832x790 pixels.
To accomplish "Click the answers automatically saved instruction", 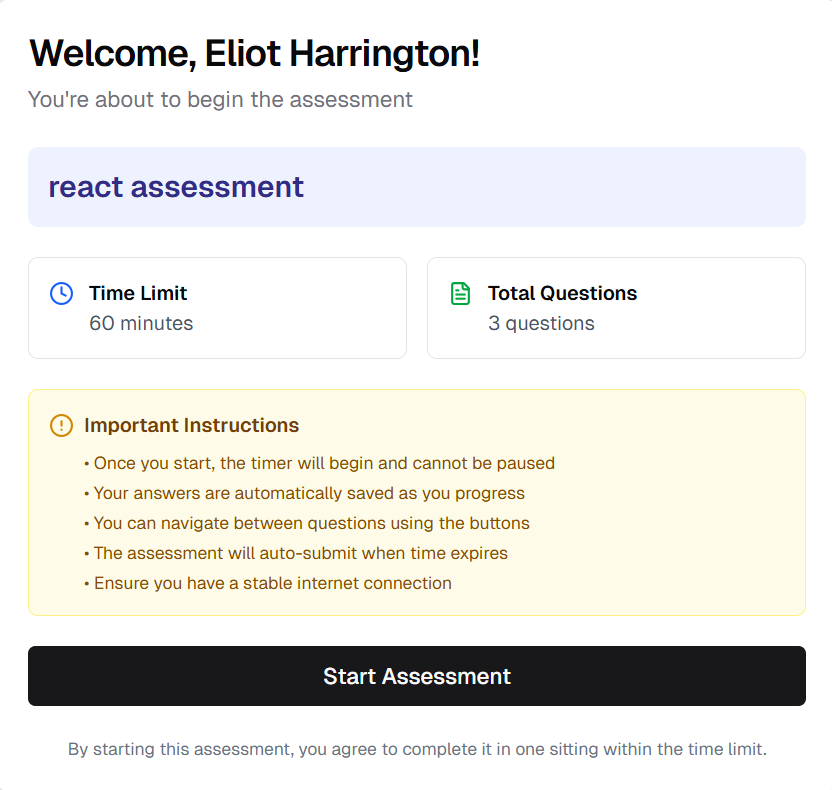I will (308, 493).
